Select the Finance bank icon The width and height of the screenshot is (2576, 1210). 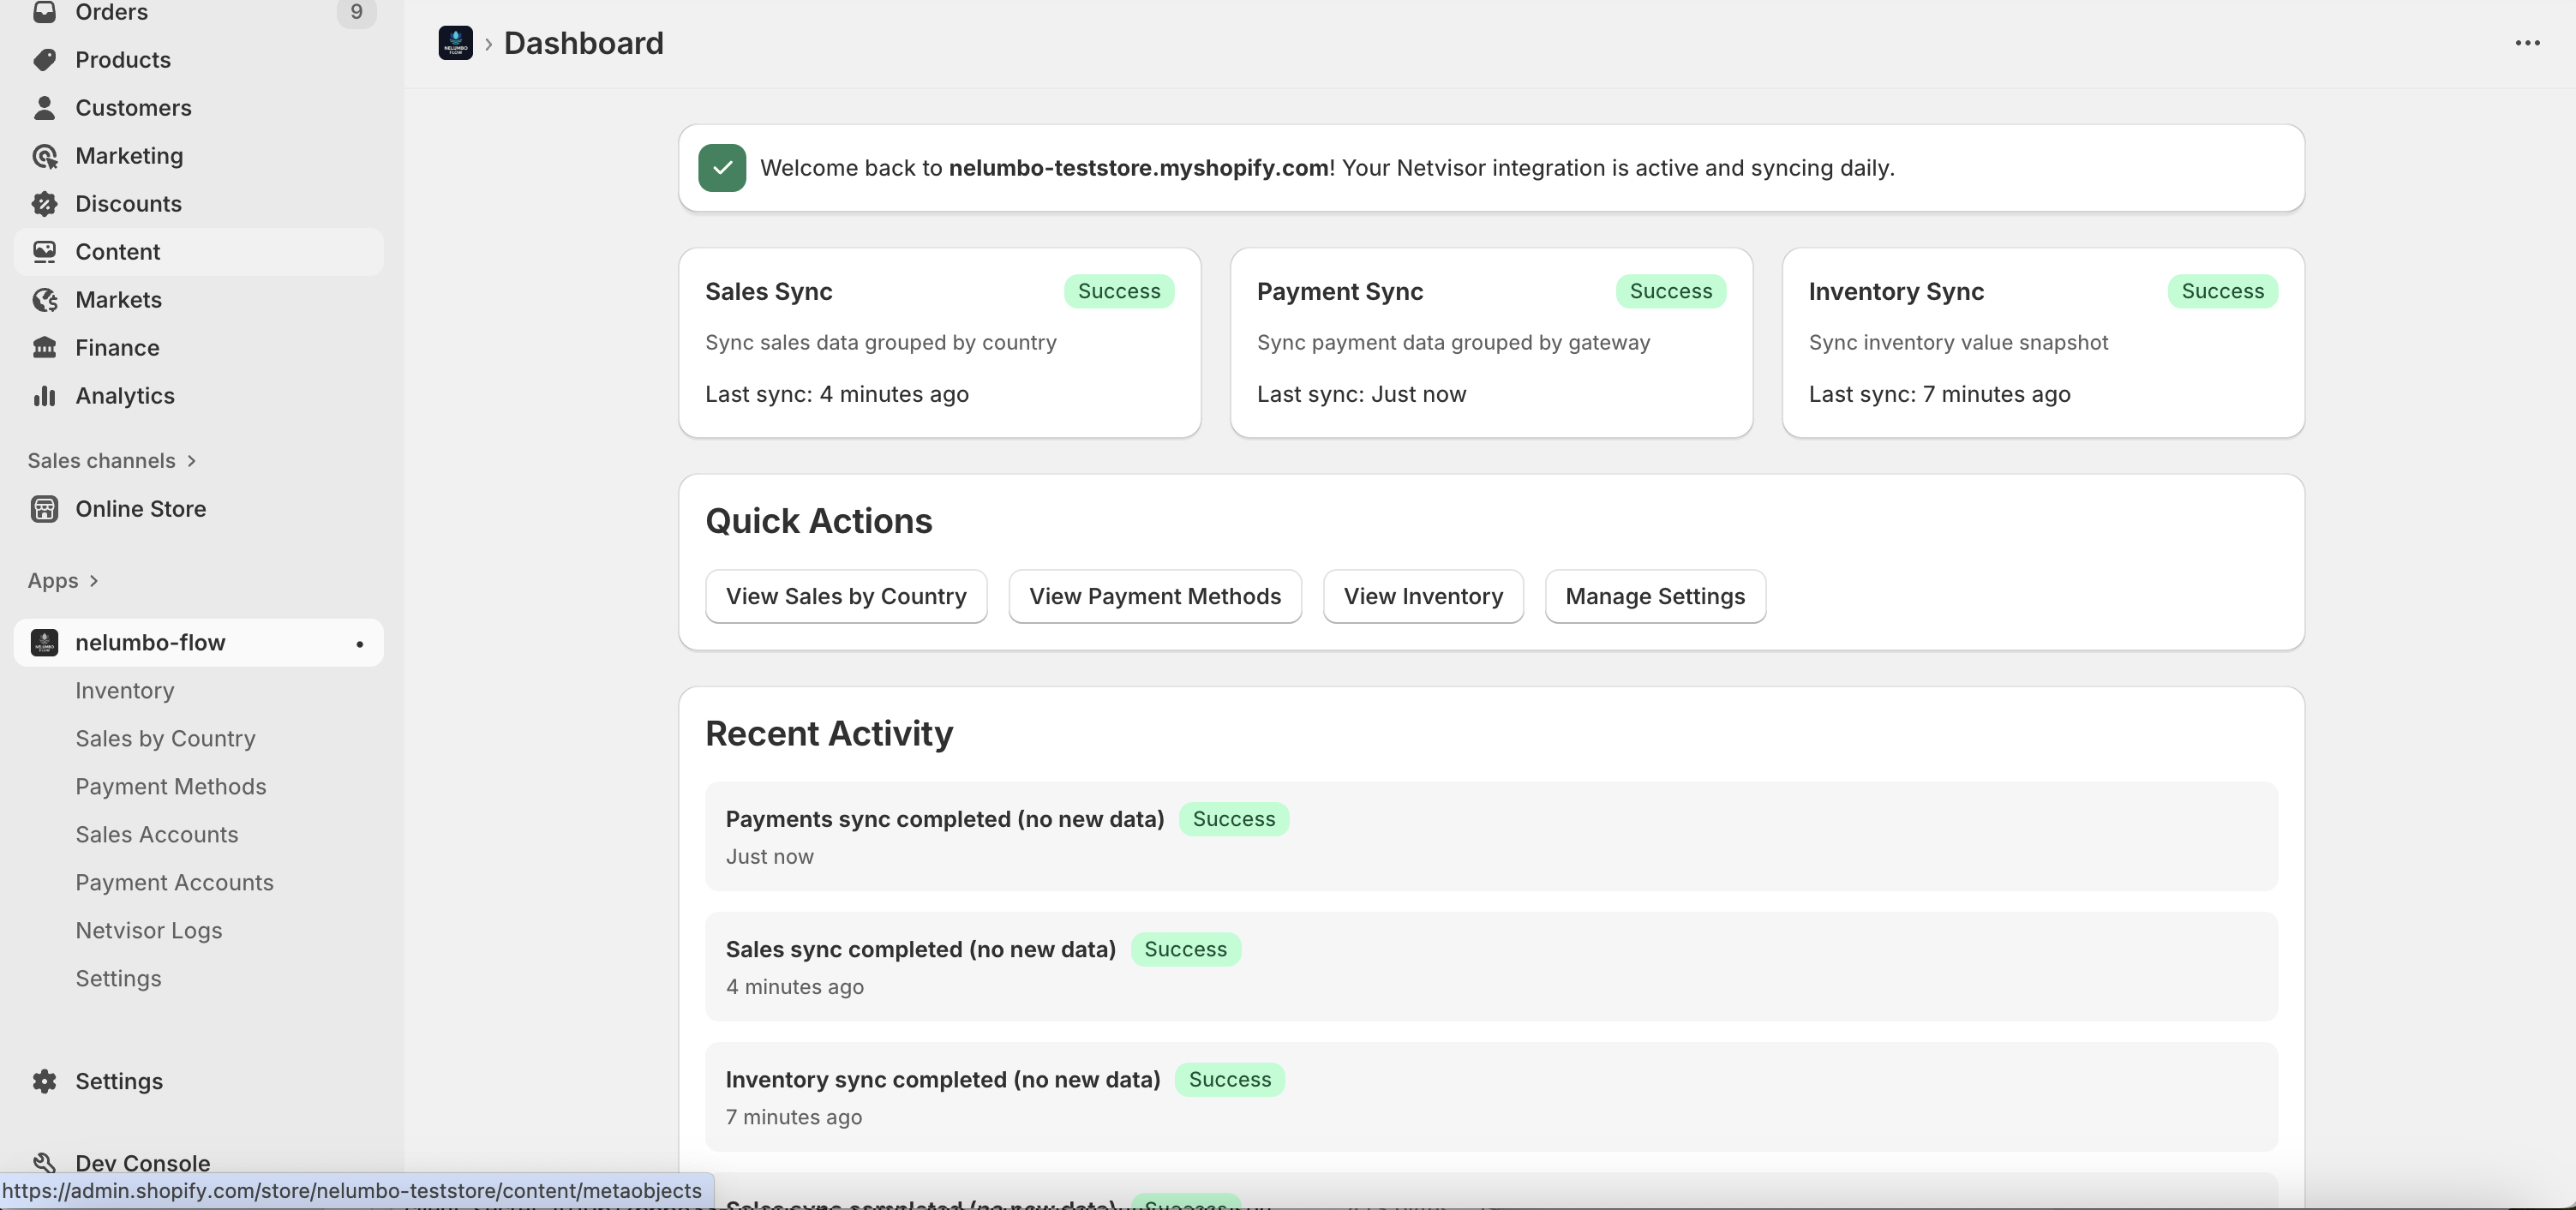click(46, 347)
